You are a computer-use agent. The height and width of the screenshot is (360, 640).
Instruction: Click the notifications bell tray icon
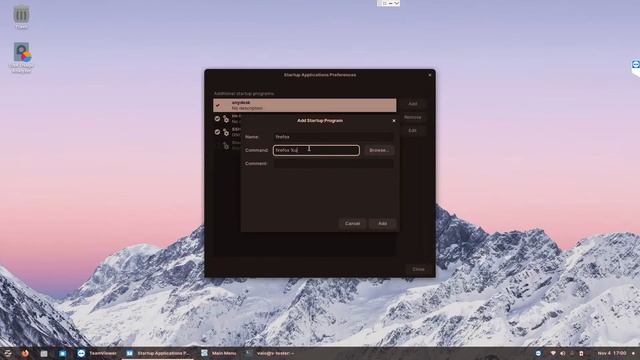[572, 353]
